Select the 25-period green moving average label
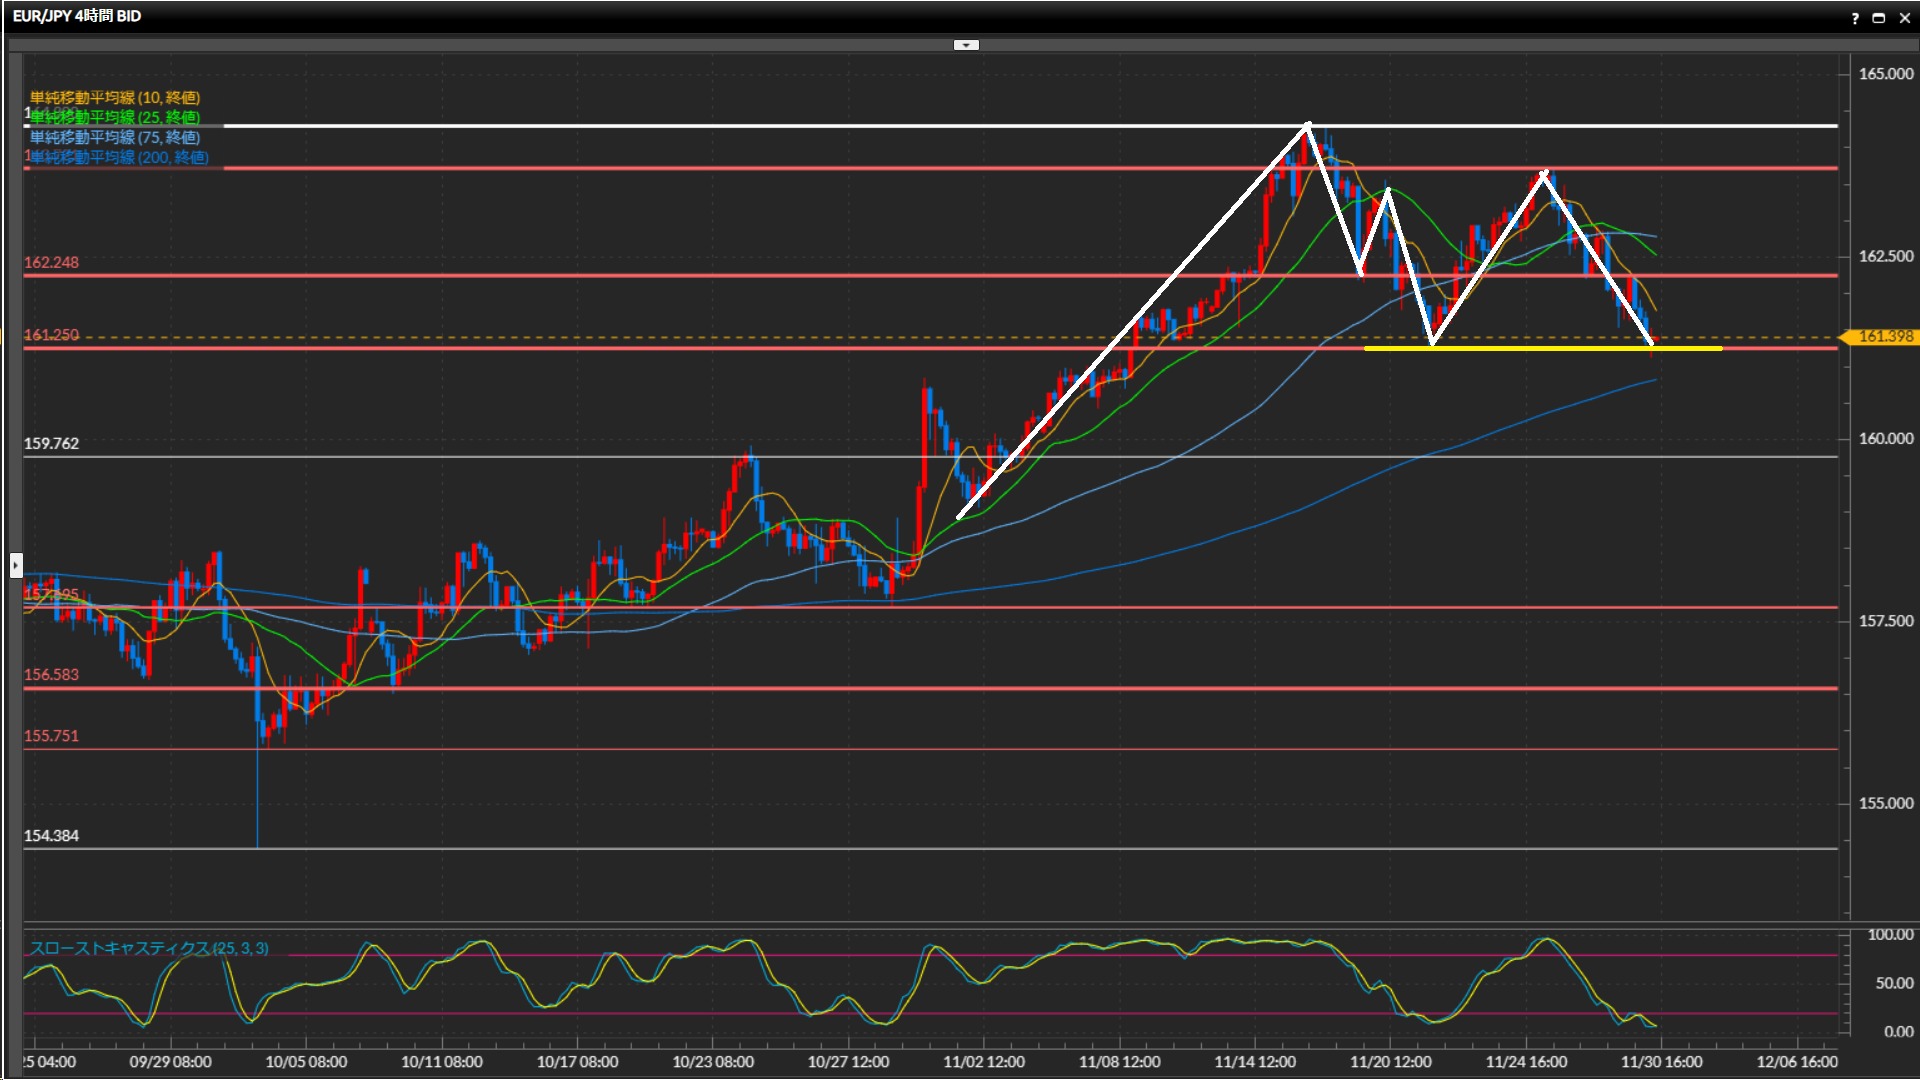Screen dimensions: 1920x1080 (x=114, y=117)
